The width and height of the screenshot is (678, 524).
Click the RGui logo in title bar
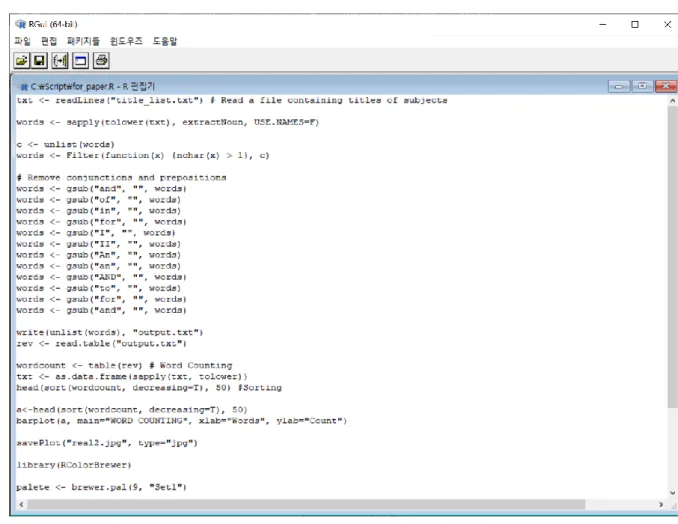[20, 24]
